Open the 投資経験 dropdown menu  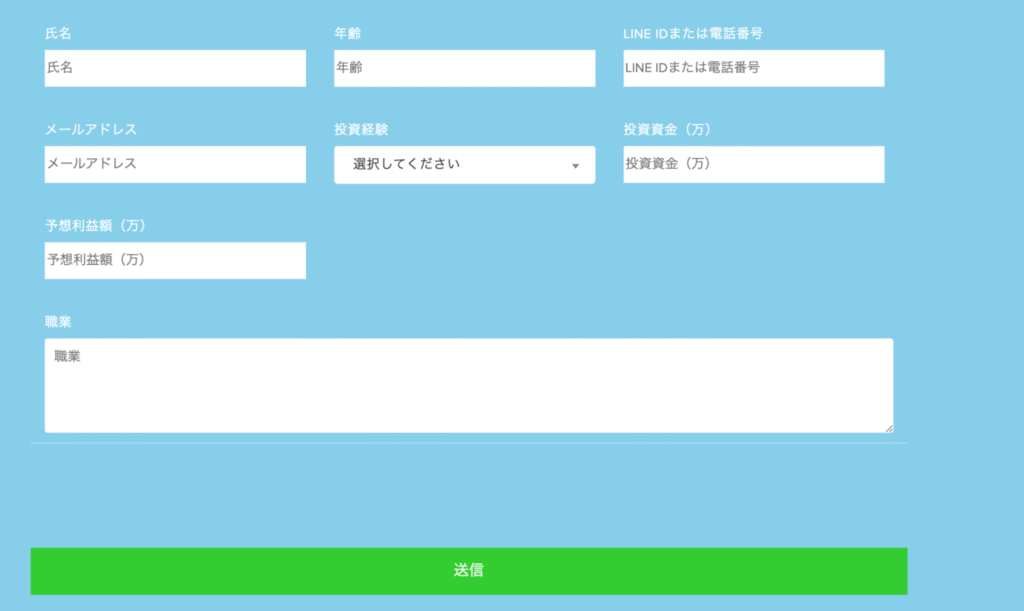pos(464,164)
